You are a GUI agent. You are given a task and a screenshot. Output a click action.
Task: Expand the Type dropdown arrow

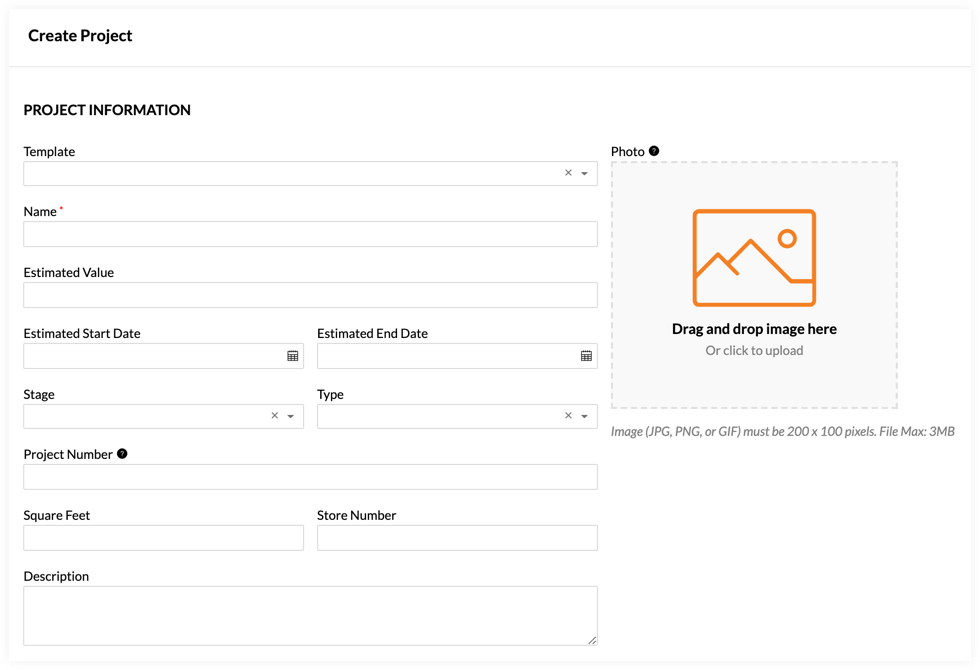(585, 417)
